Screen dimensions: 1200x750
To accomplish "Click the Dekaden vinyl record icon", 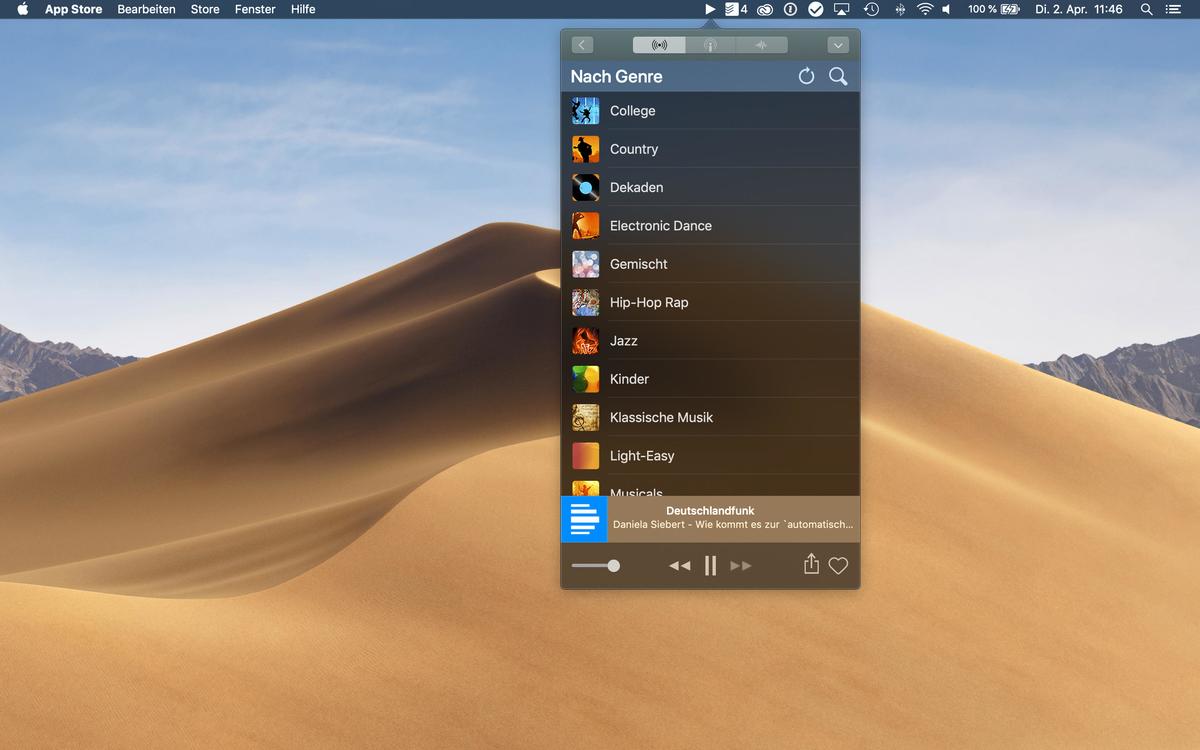I will tap(586, 187).
